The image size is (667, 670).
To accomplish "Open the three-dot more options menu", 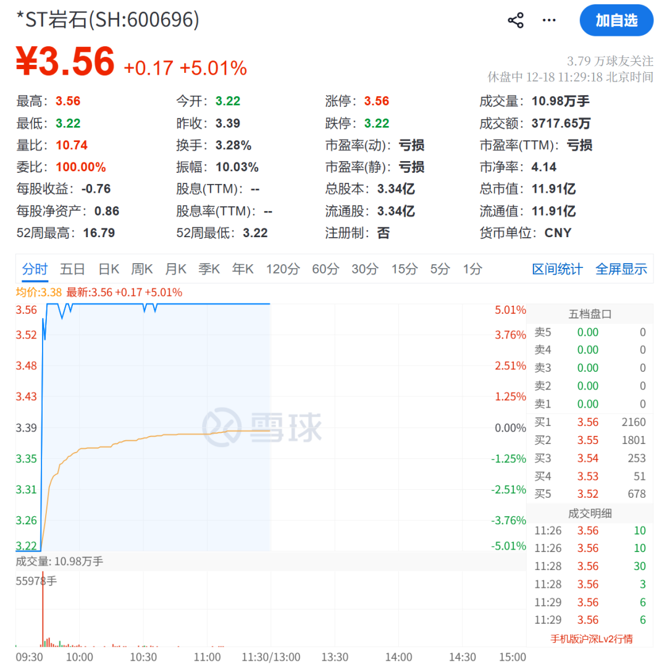I will 549,20.
